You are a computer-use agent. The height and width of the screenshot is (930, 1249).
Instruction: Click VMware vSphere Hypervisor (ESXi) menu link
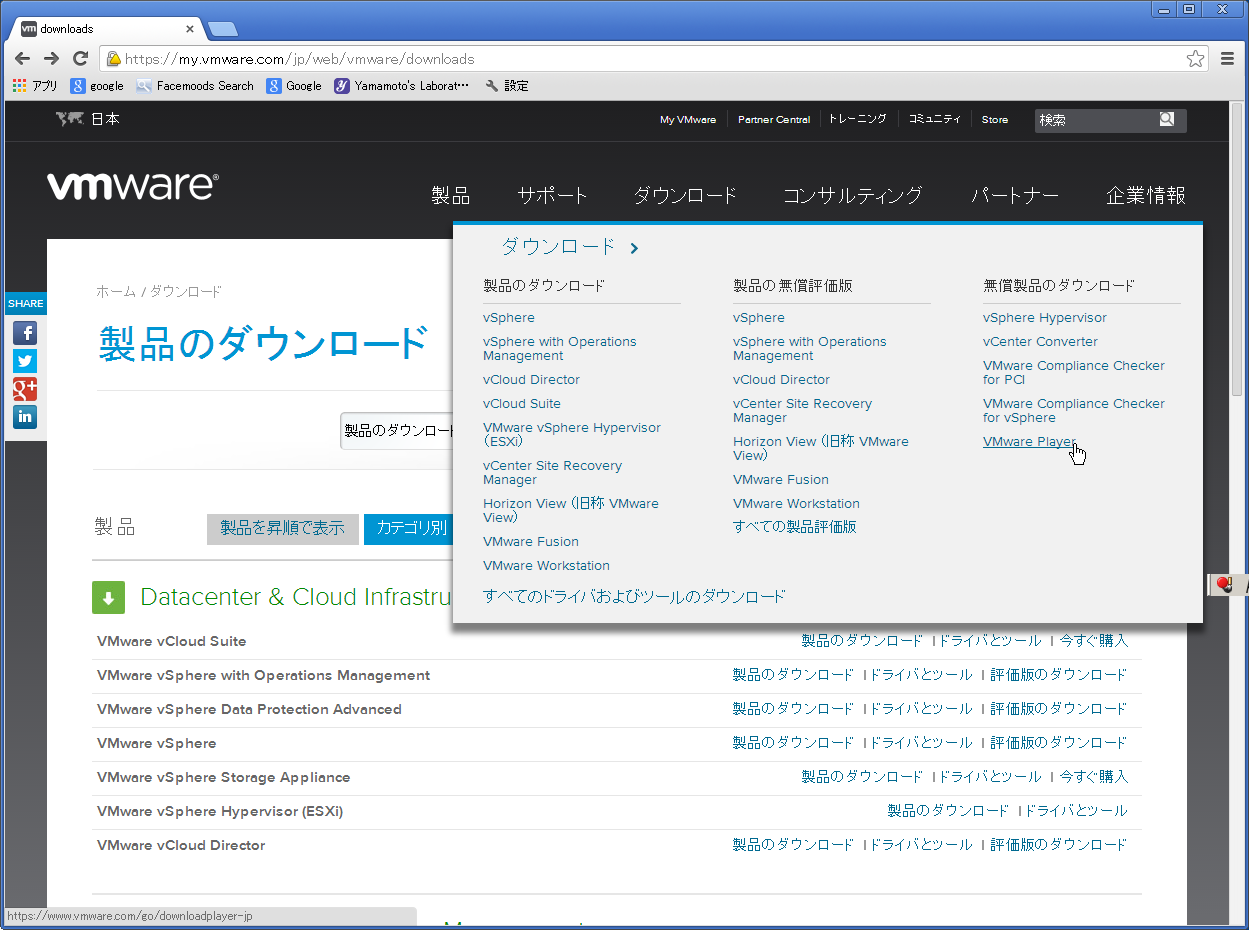[572, 434]
